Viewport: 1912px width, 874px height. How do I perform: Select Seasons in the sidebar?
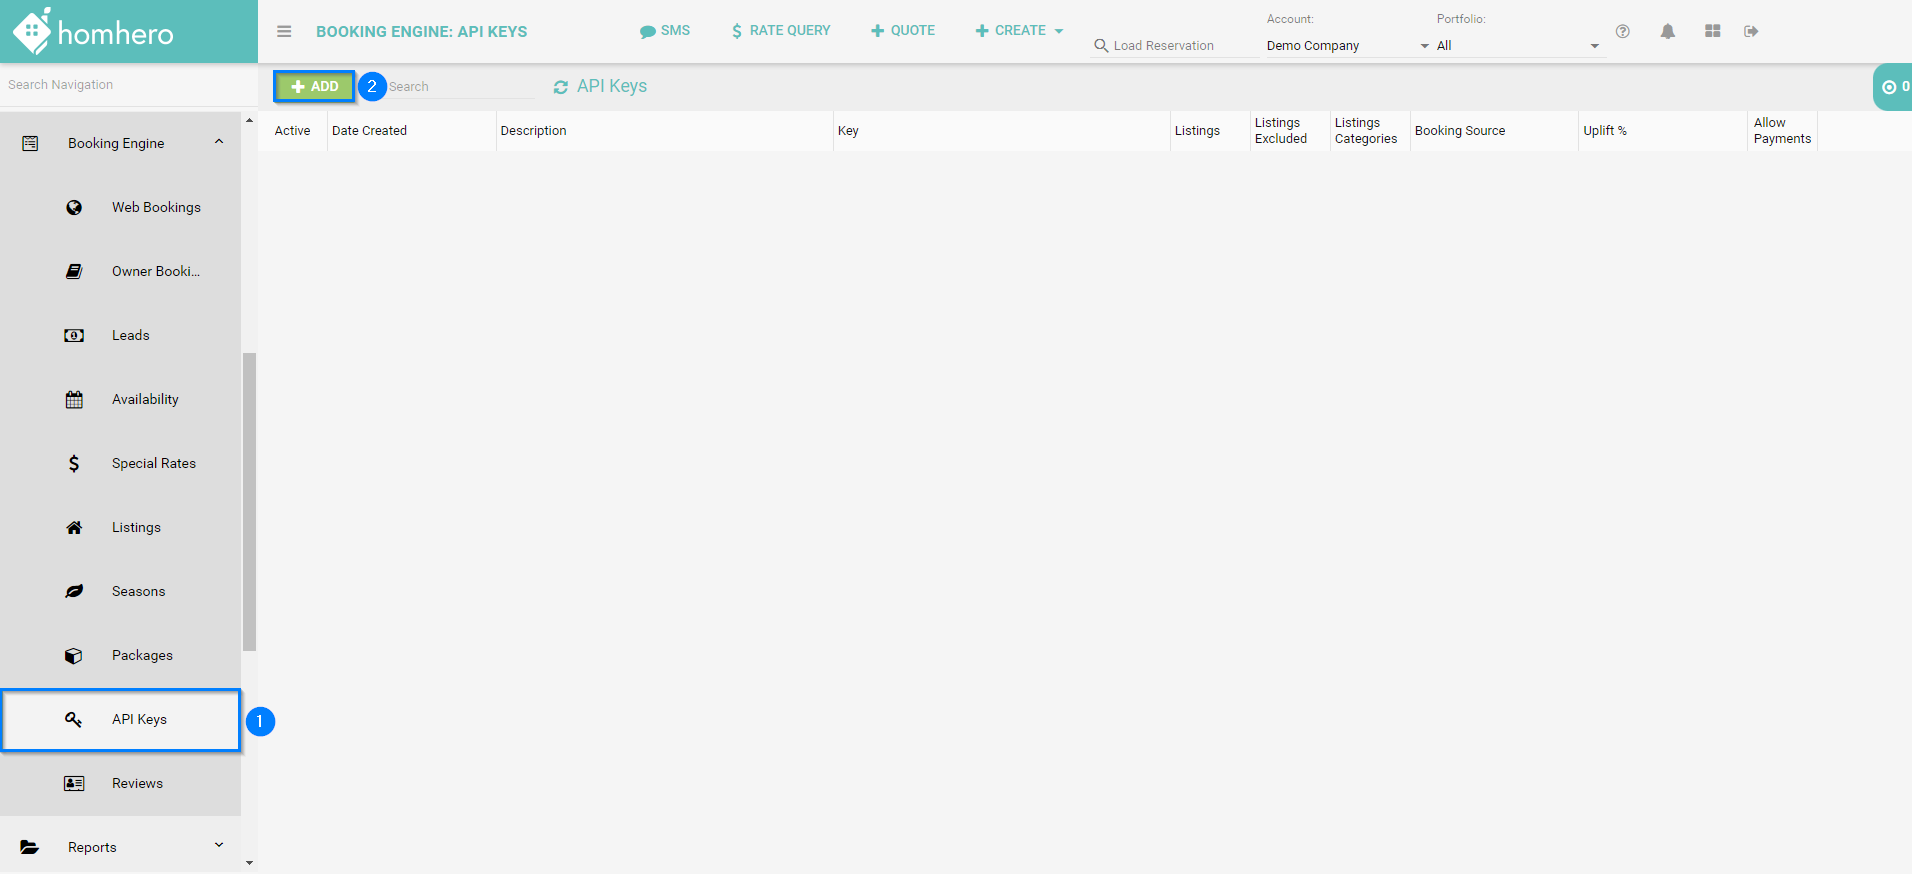tap(138, 592)
